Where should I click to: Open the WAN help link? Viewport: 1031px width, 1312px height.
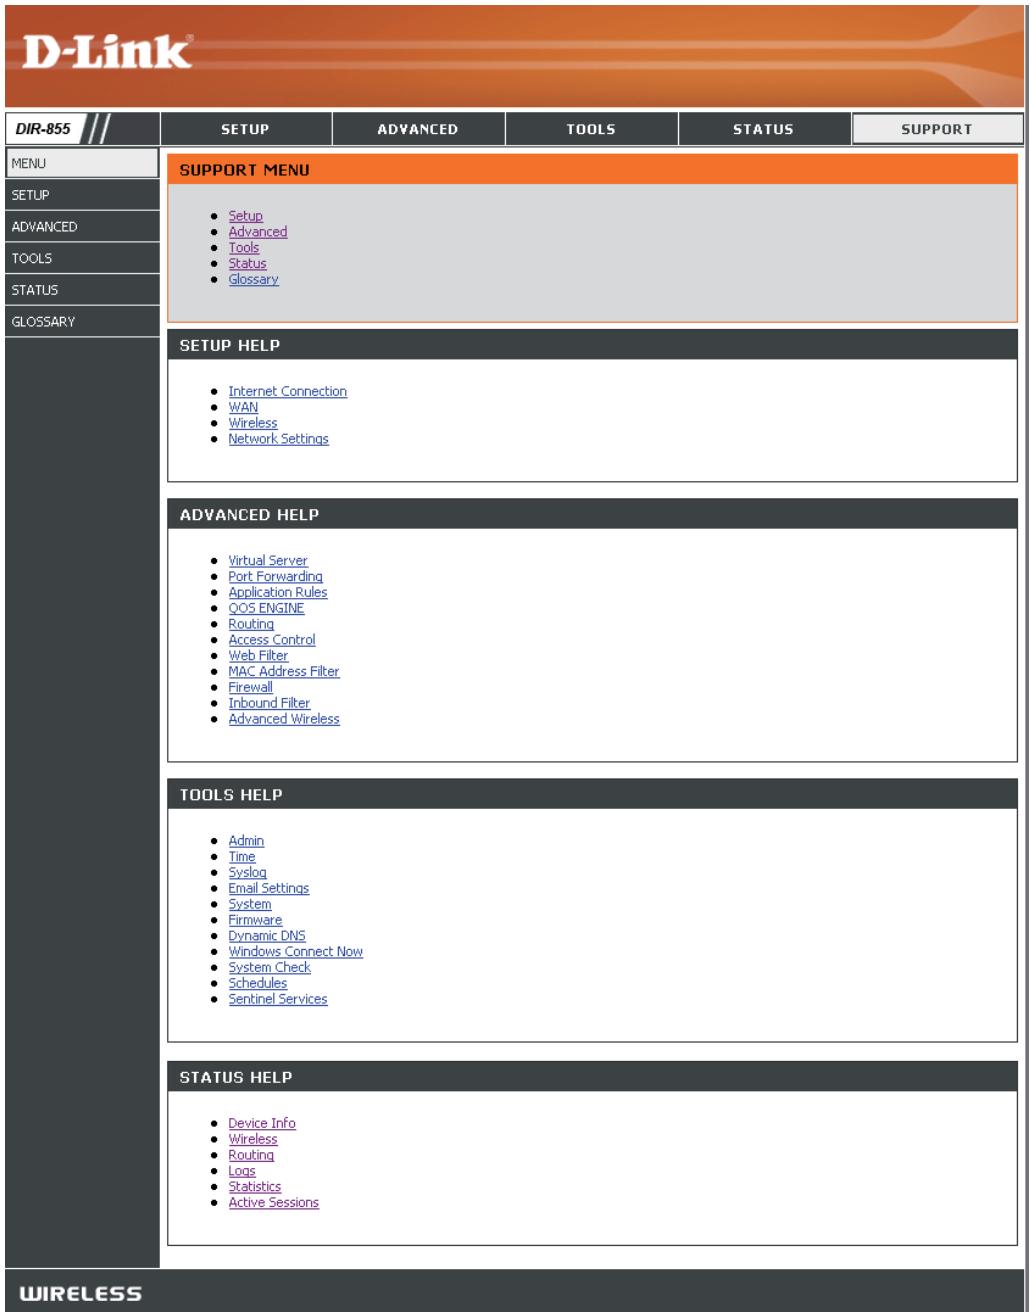coord(242,407)
